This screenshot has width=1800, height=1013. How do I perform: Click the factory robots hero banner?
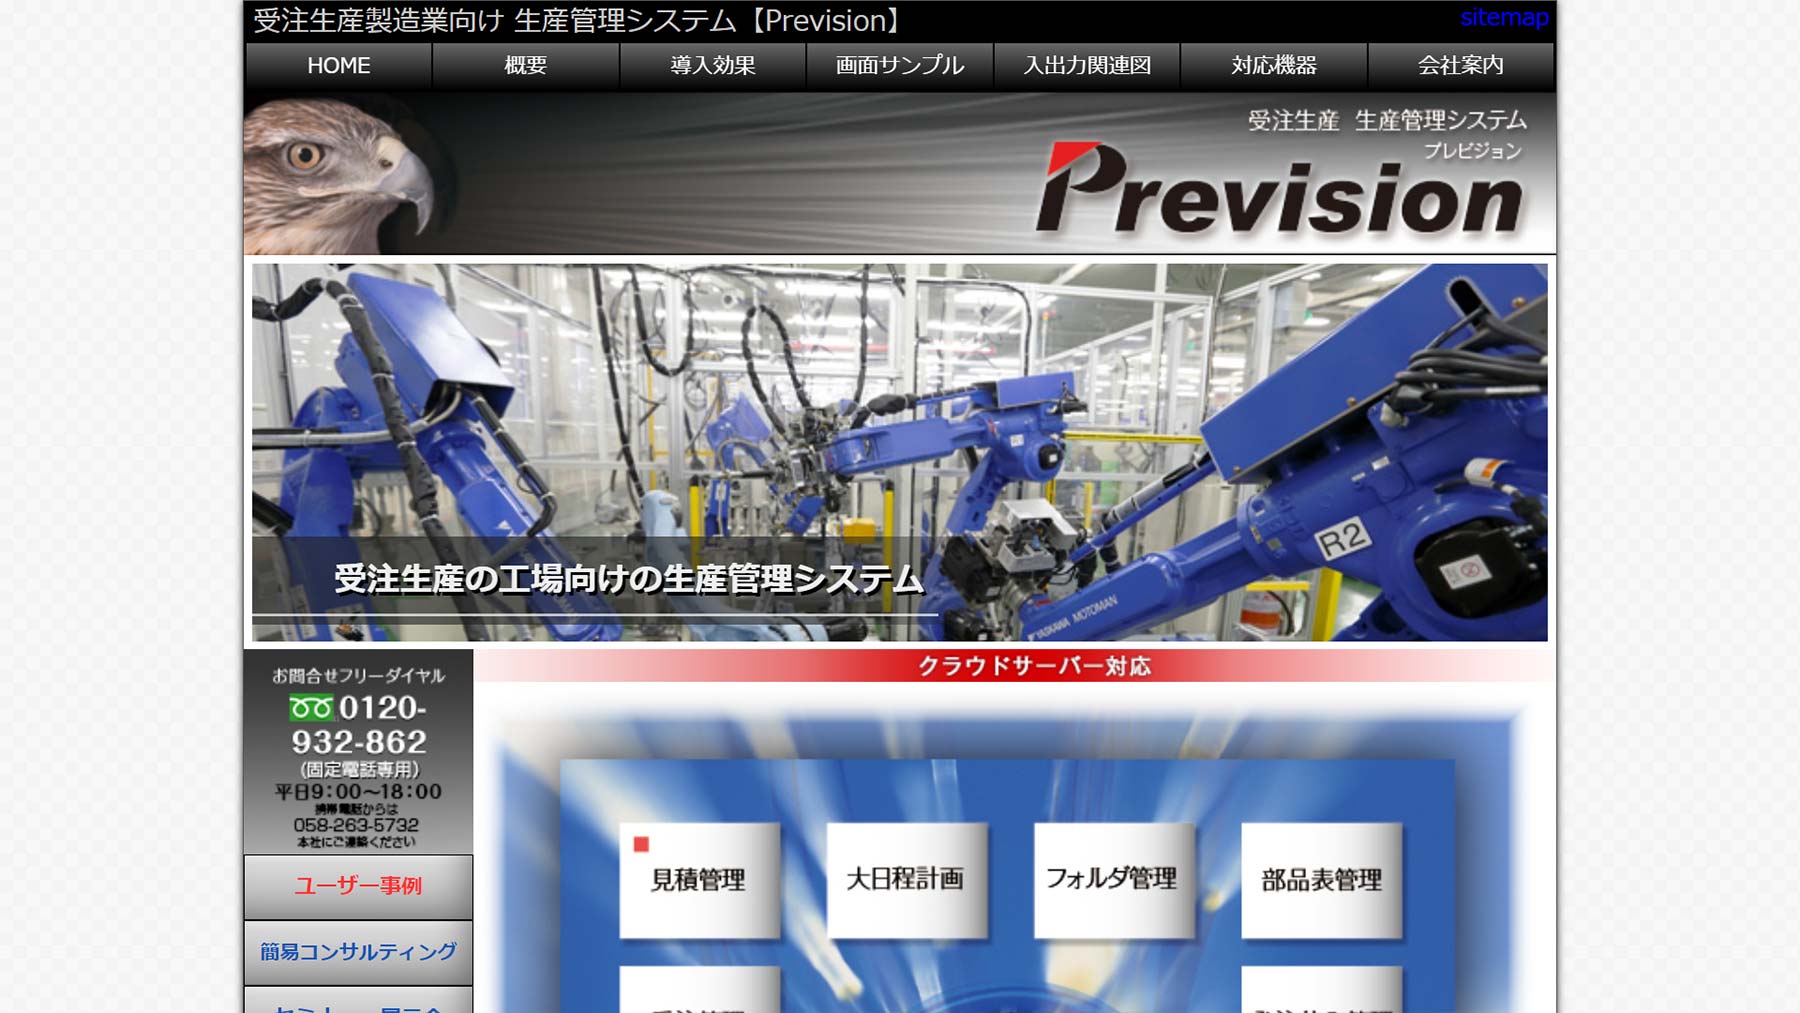pyautogui.click(x=899, y=452)
